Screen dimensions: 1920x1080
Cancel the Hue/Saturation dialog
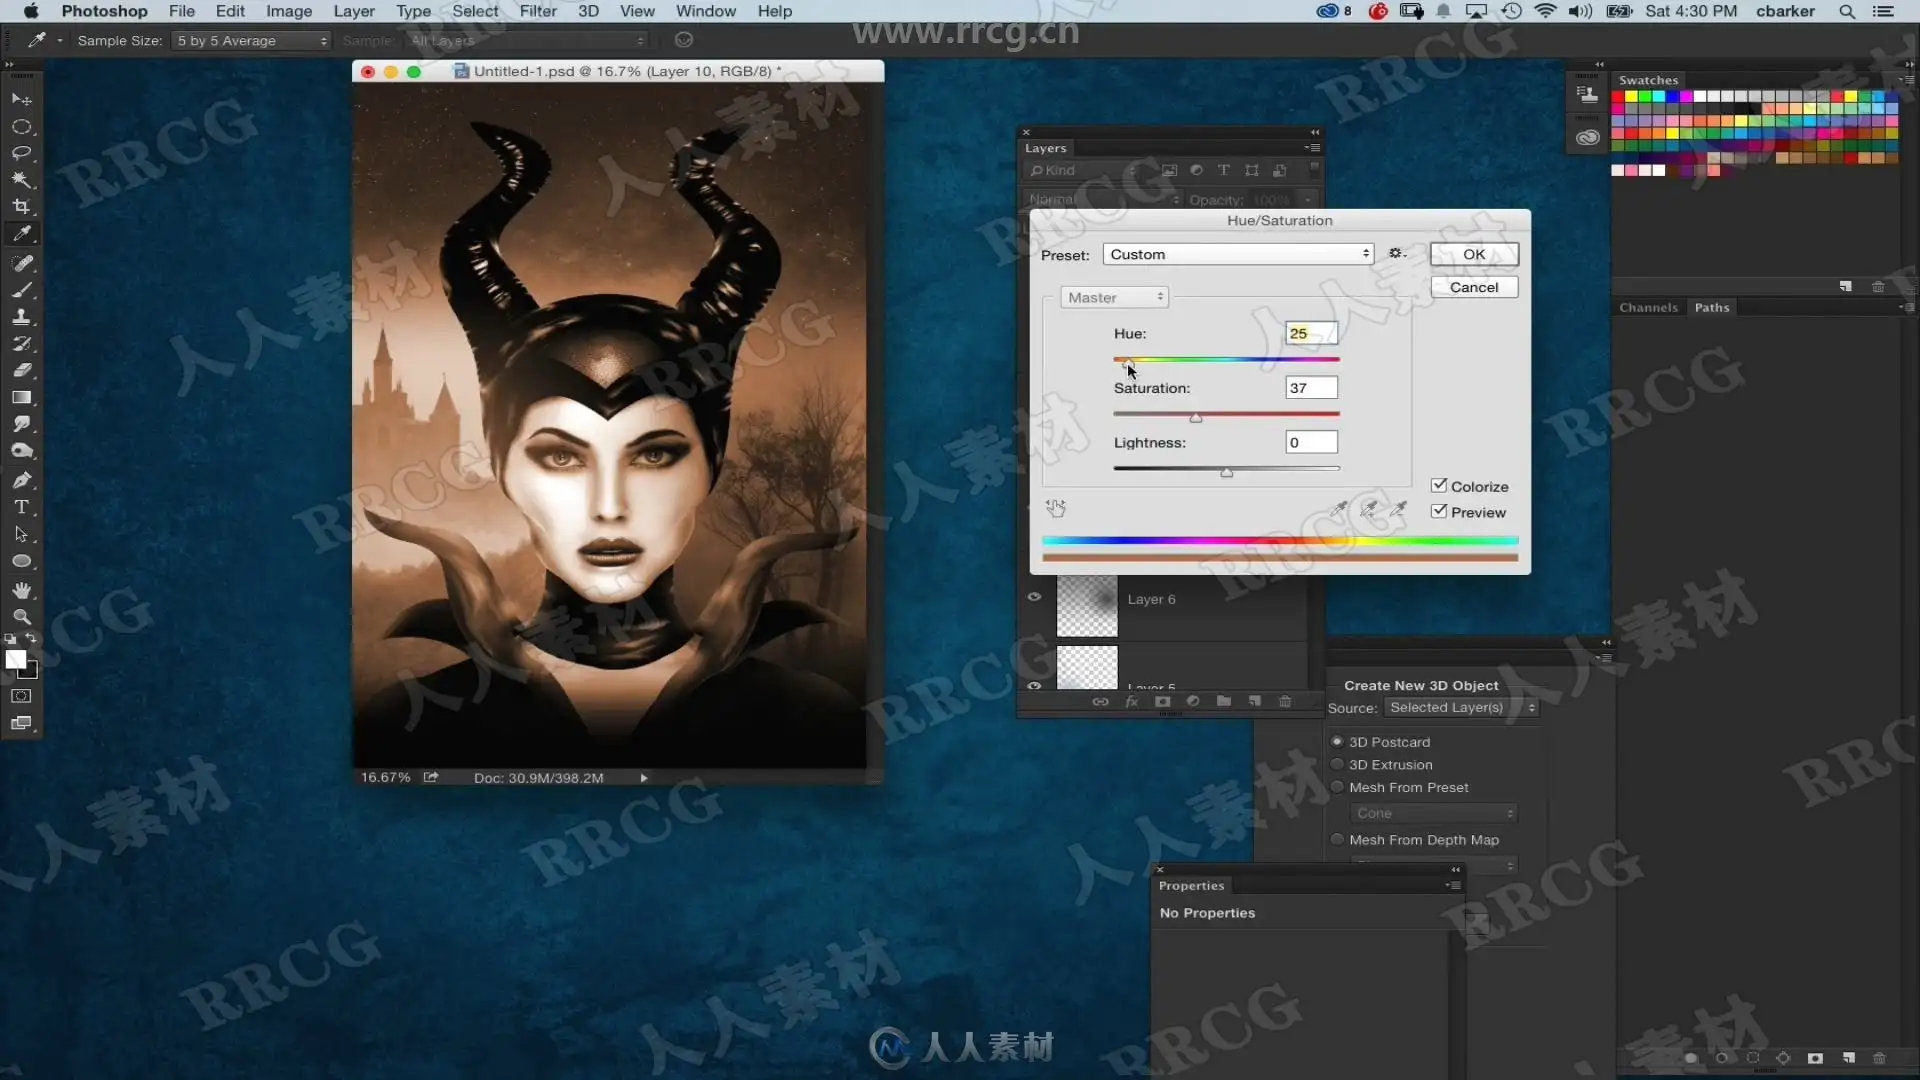tap(1474, 287)
